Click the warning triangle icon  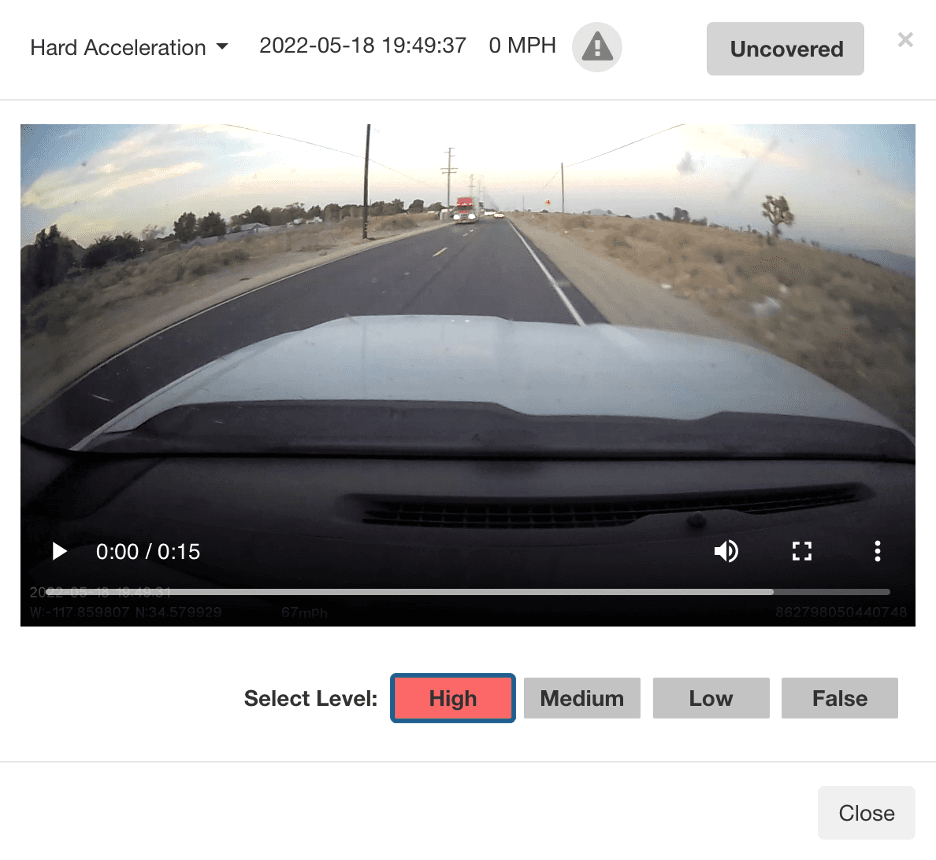coord(597,47)
